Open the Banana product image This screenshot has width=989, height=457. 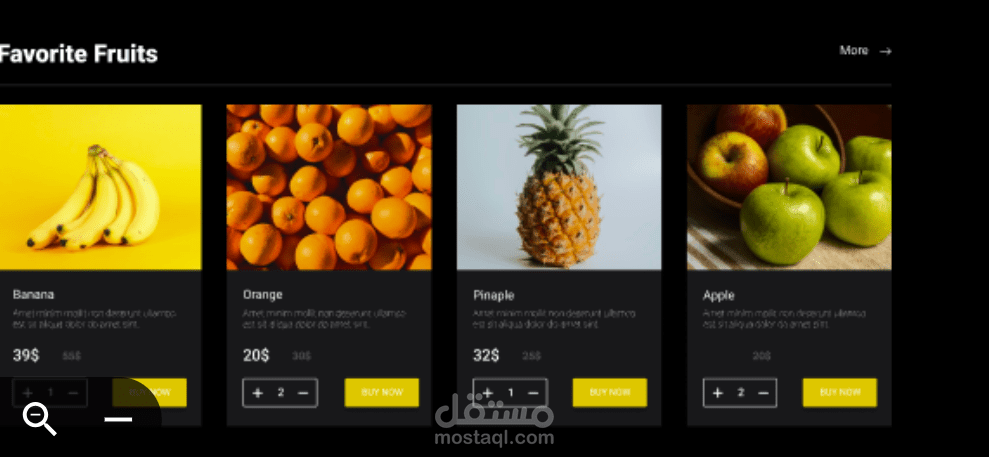100,187
